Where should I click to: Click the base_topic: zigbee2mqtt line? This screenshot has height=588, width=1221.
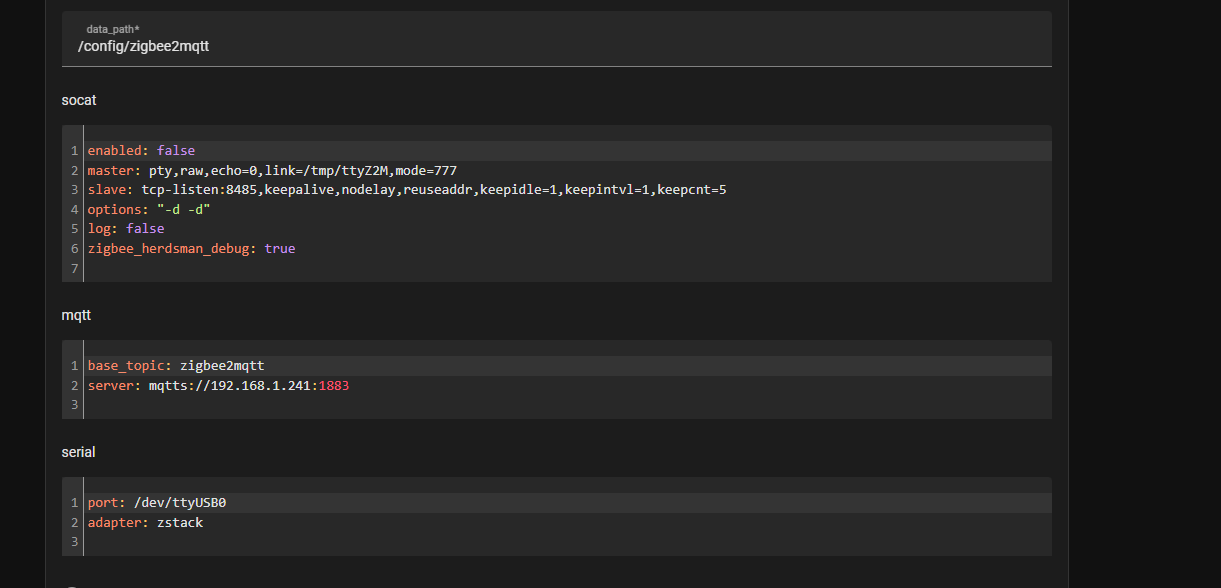click(175, 365)
